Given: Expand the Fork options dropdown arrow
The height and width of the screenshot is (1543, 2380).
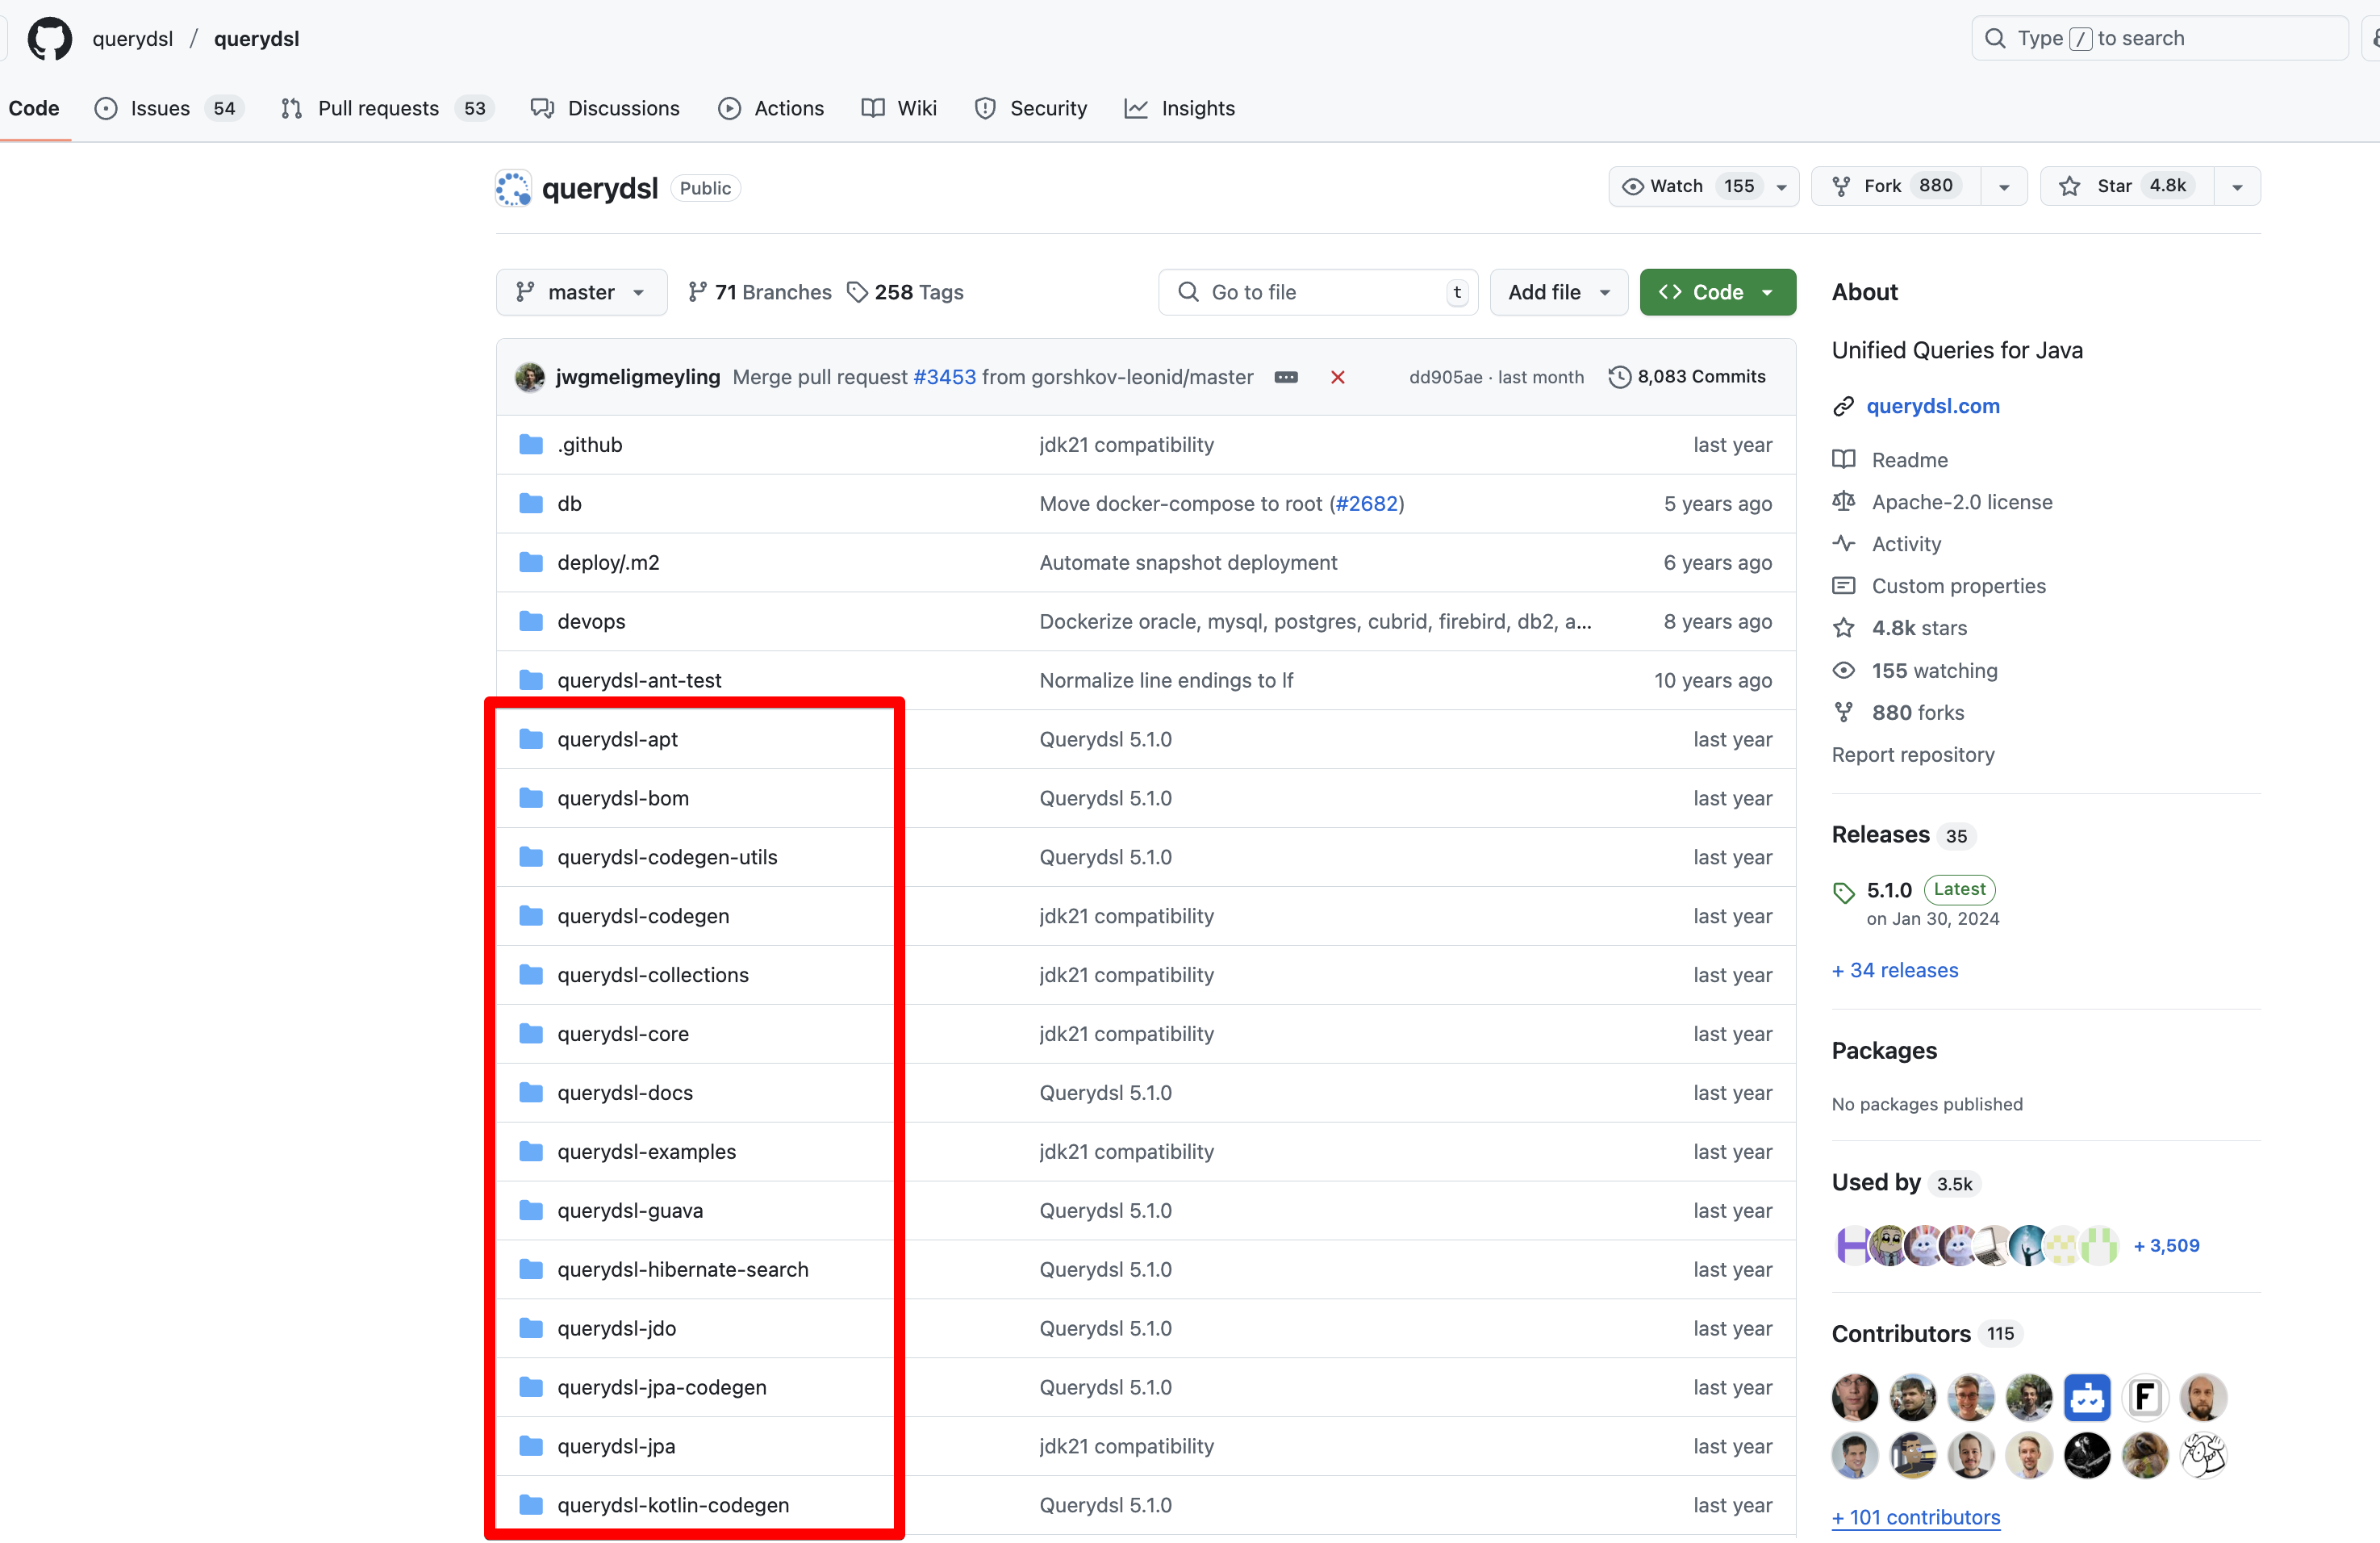Looking at the screenshot, I should pos(2004,187).
